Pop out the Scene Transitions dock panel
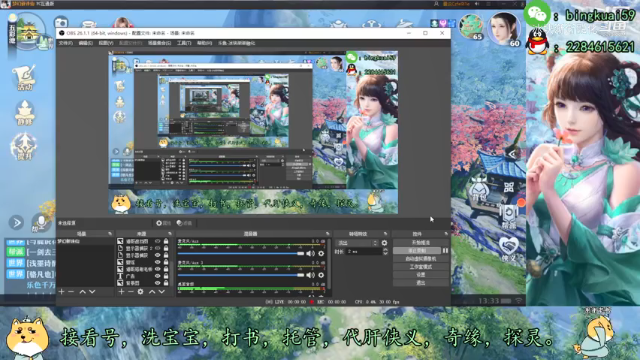Viewport: 640px width, 360px height. [385, 234]
